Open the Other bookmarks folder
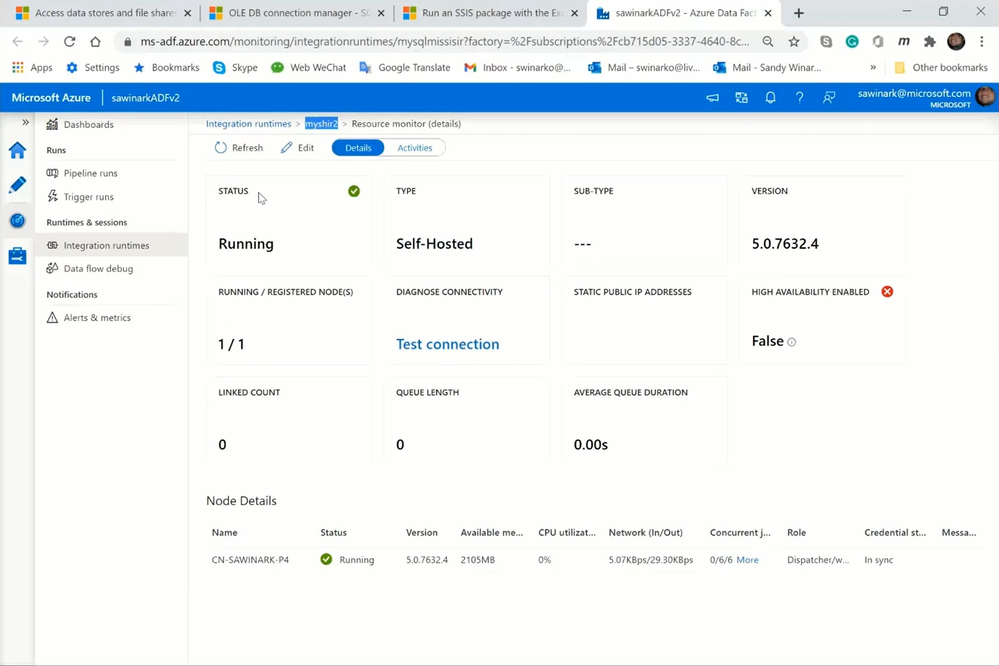 941,68
